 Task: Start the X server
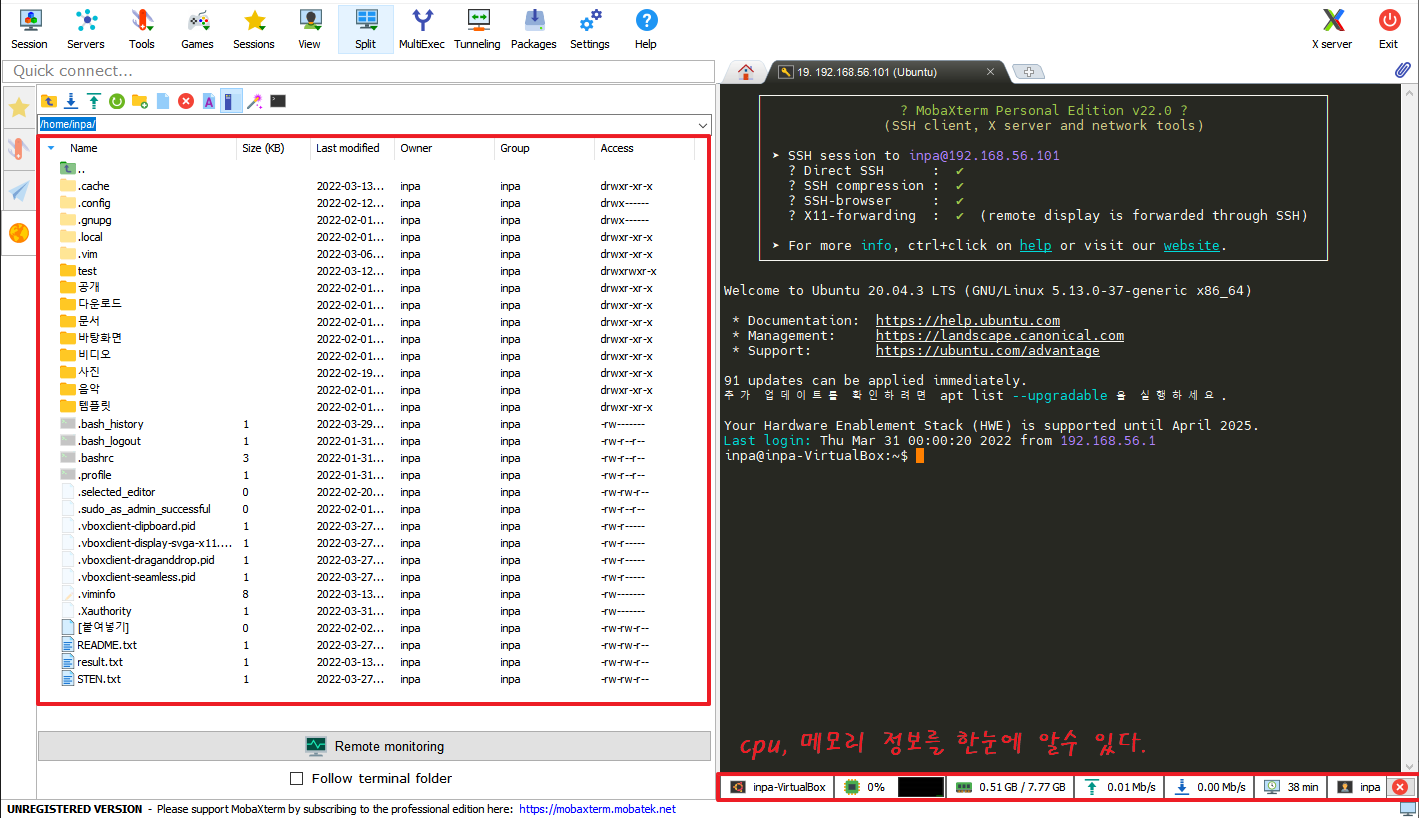coord(1332,28)
